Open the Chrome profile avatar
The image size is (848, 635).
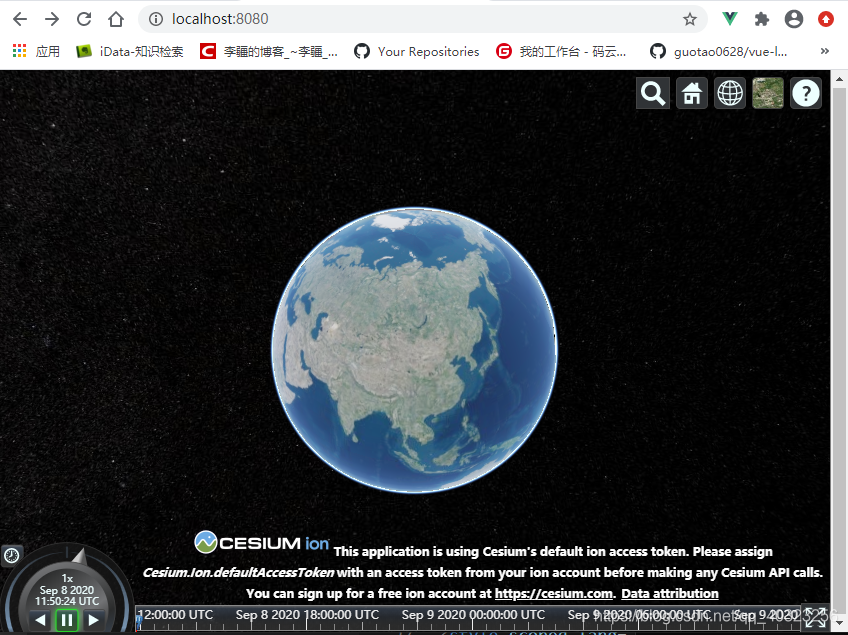coord(793,18)
